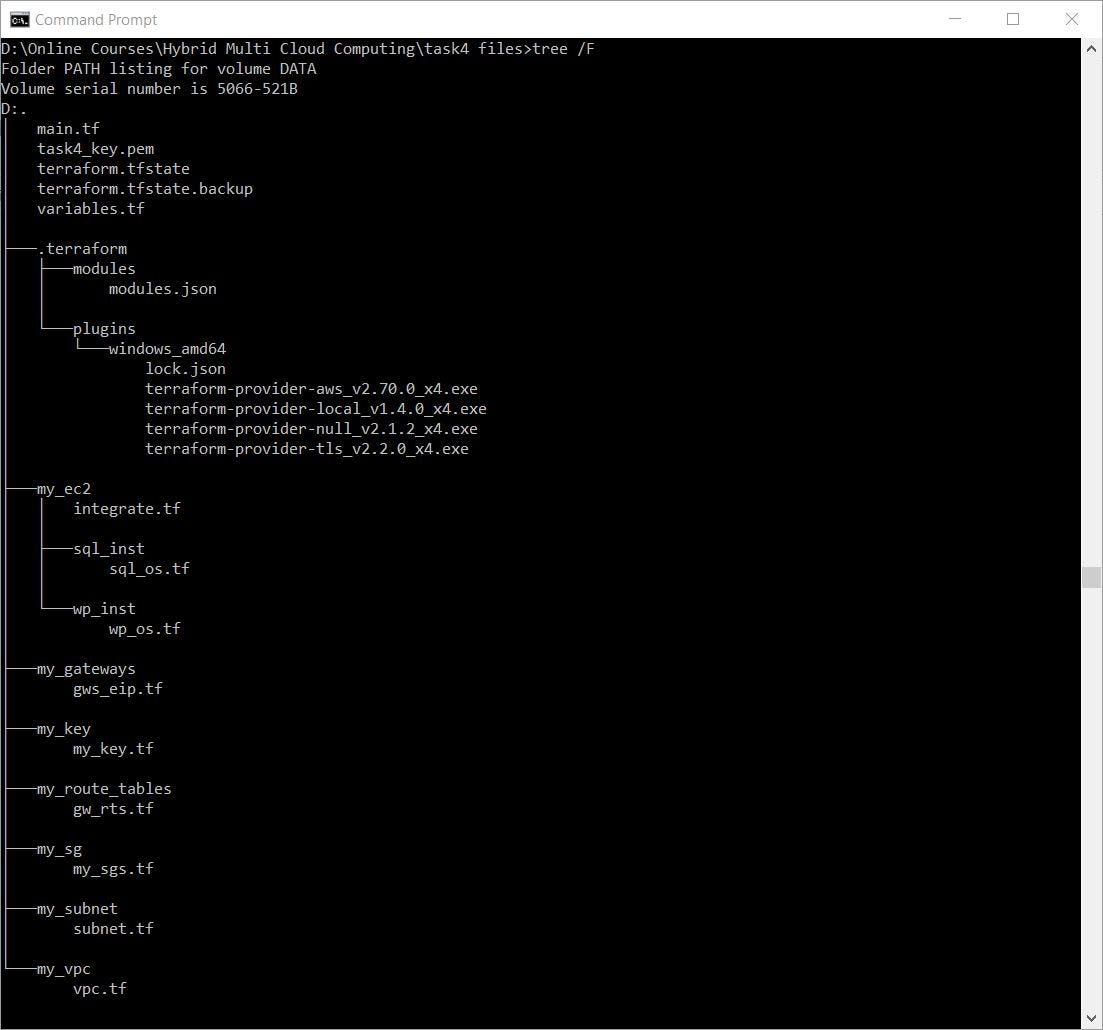This screenshot has height=1030, width=1103.
Task: Click terraform-provider-null_v2.1.2_x4.exe
Action: (x=312, y=429)
